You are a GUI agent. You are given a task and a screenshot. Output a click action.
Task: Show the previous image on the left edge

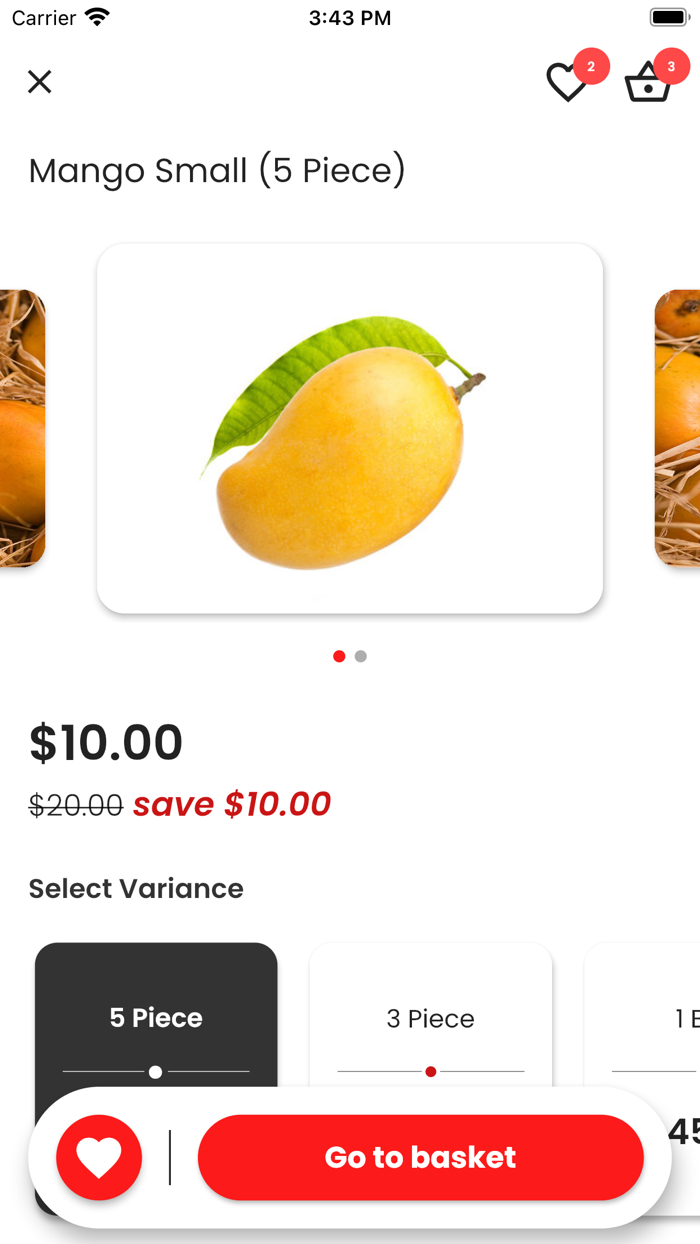tap(22, 428)
